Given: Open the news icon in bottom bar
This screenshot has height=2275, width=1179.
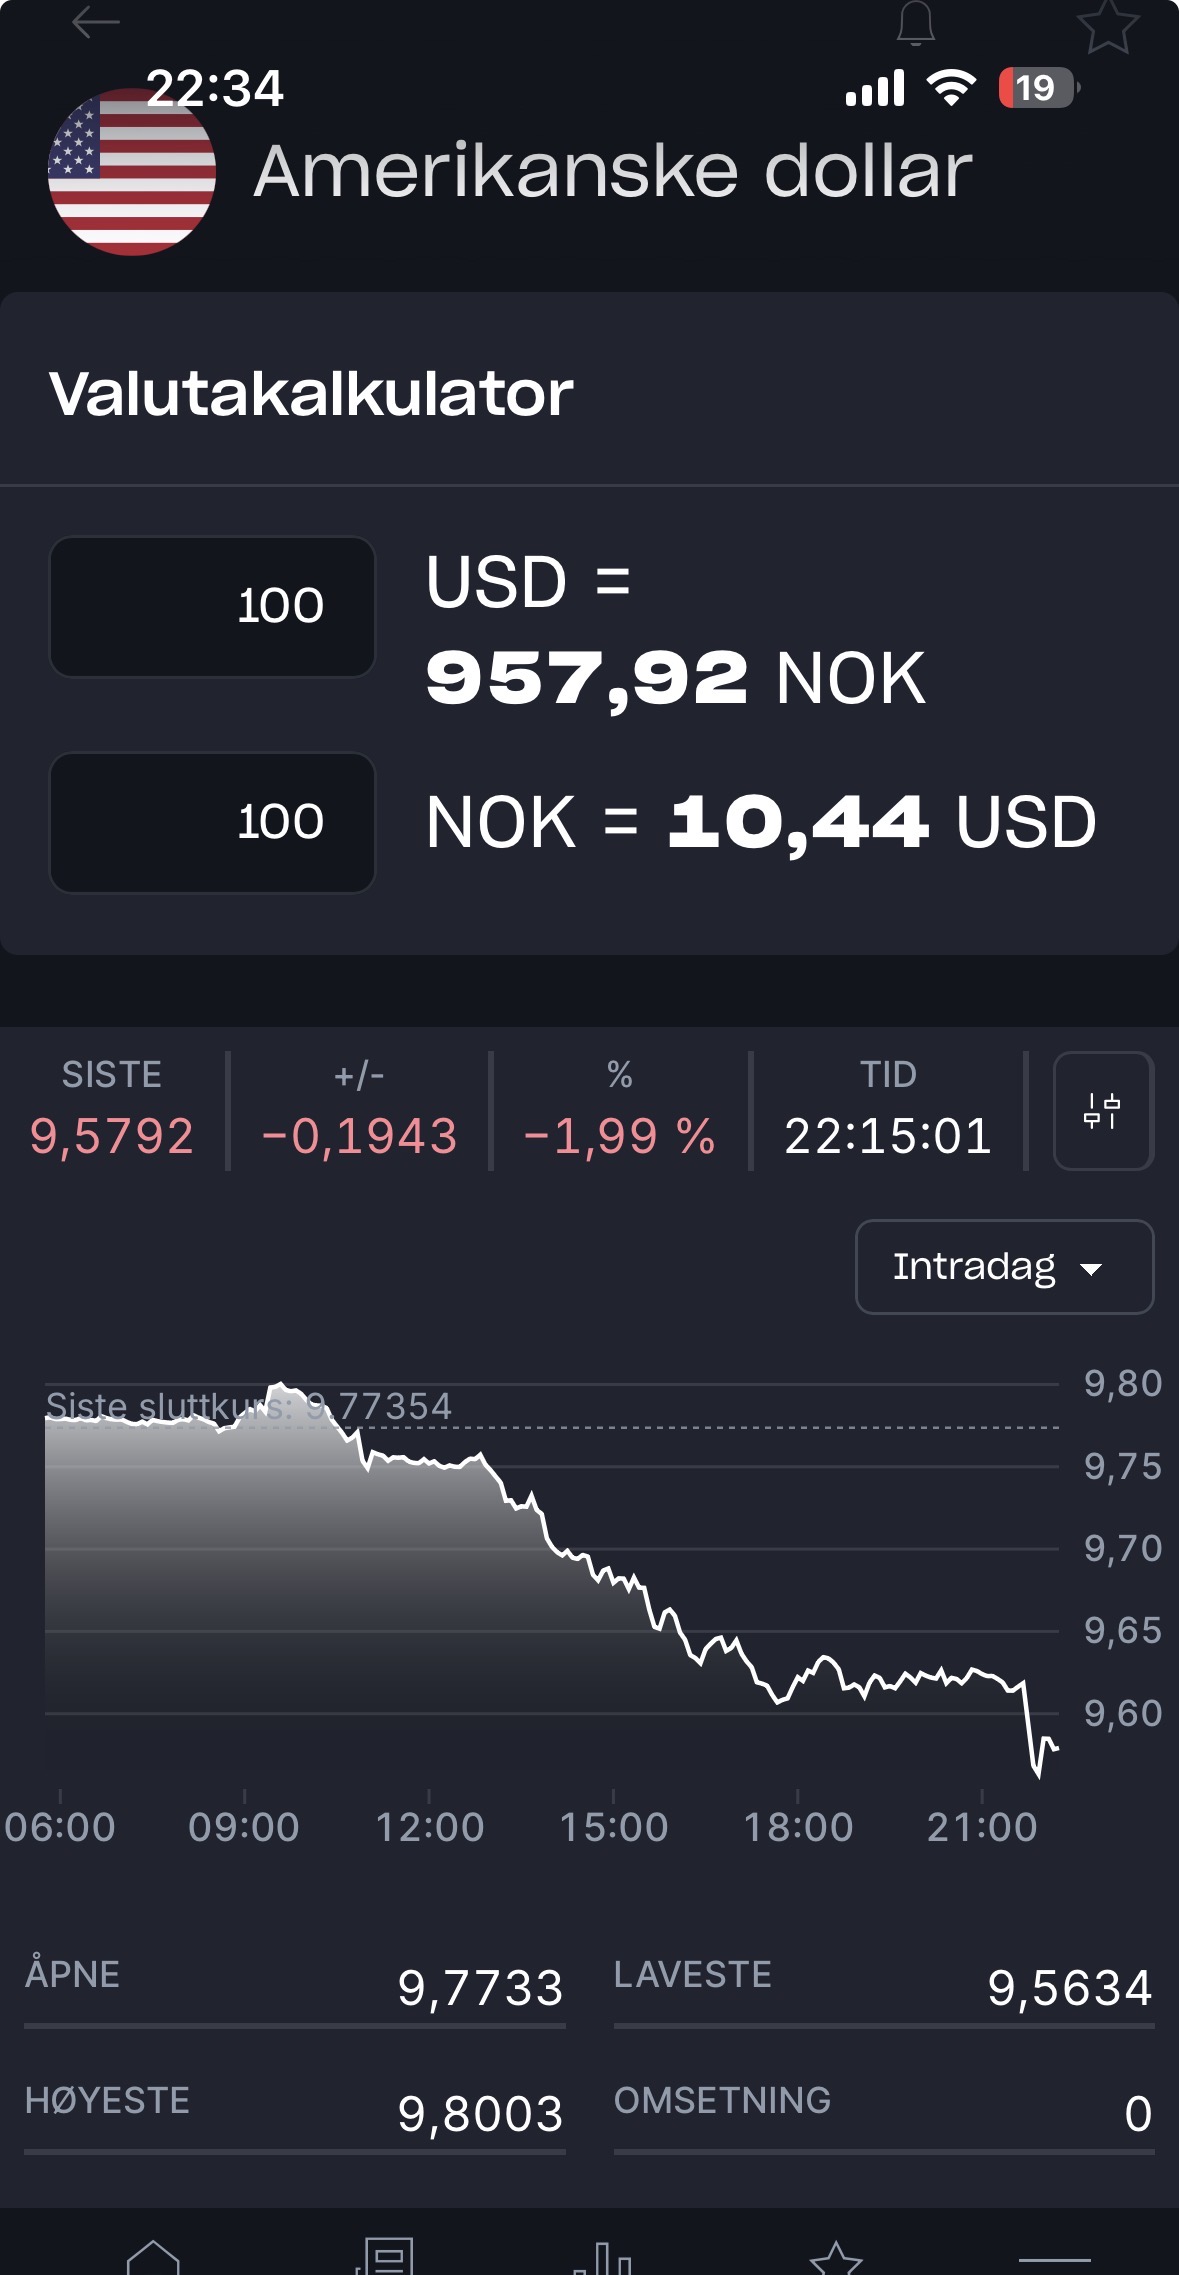Looking at the screenshot, I should click(386, 2256).
